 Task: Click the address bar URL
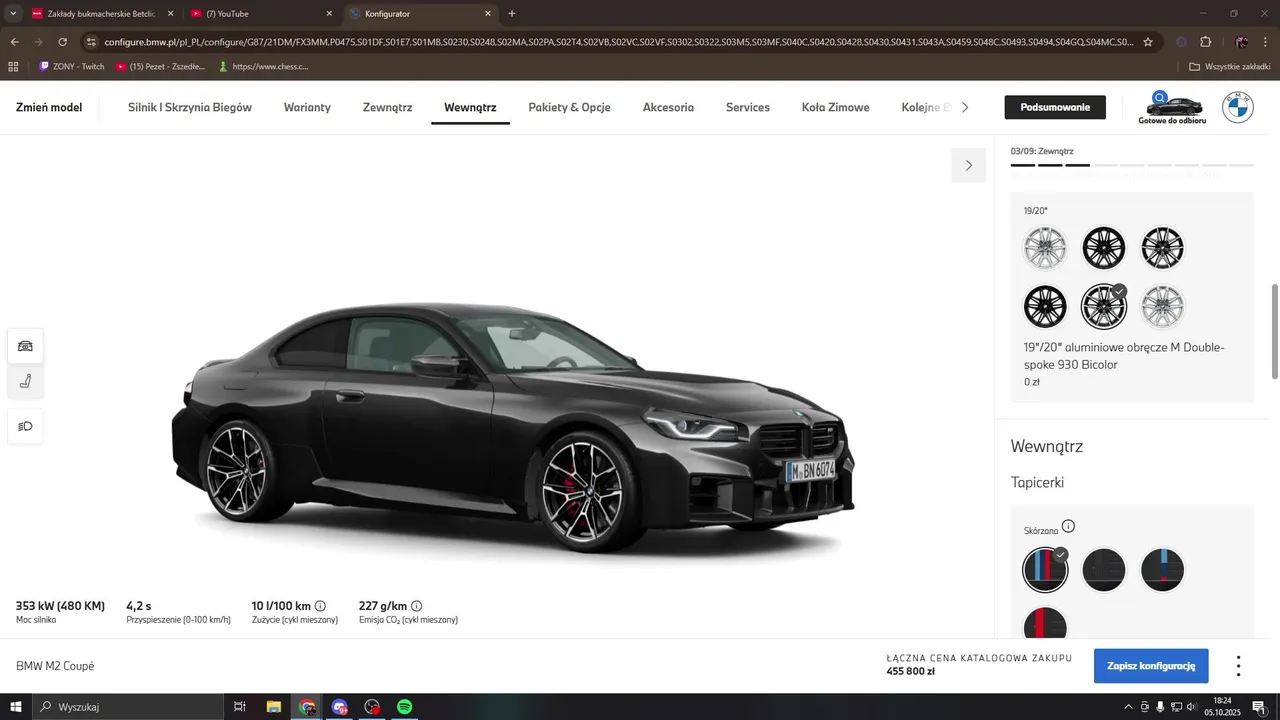[619, 42]
